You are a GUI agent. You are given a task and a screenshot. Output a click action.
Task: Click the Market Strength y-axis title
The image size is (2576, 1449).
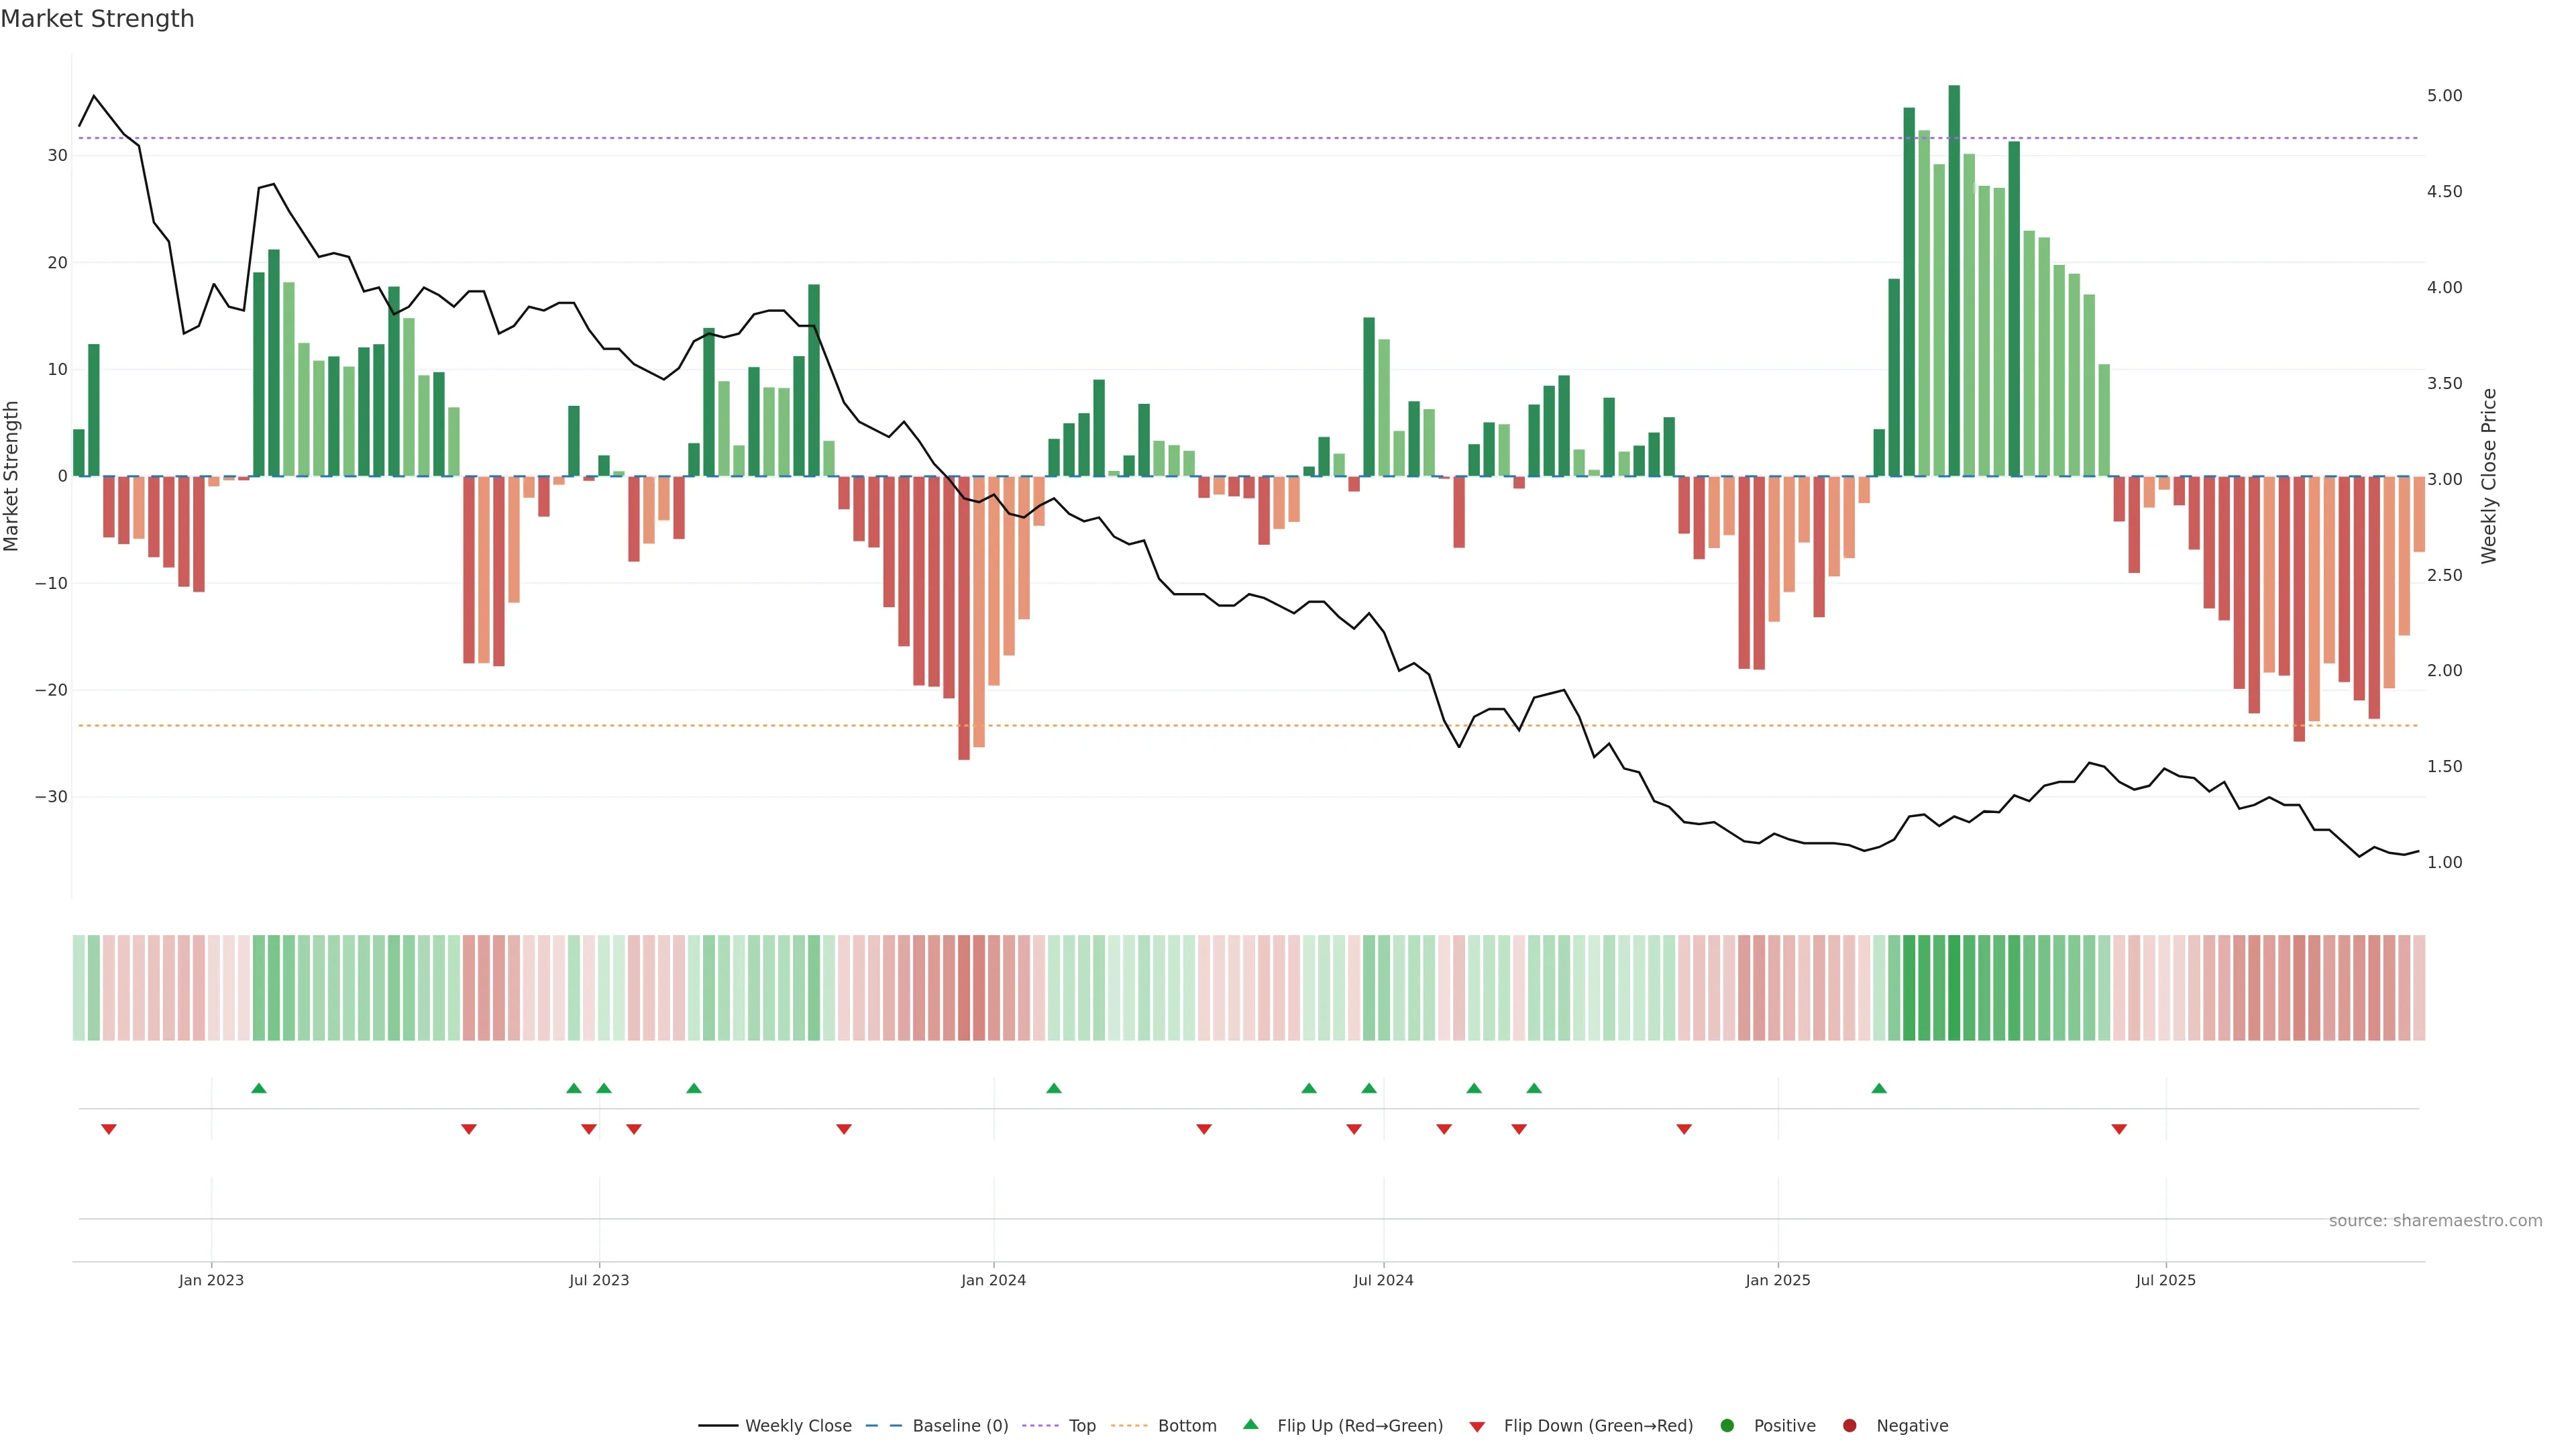(12, 476)
